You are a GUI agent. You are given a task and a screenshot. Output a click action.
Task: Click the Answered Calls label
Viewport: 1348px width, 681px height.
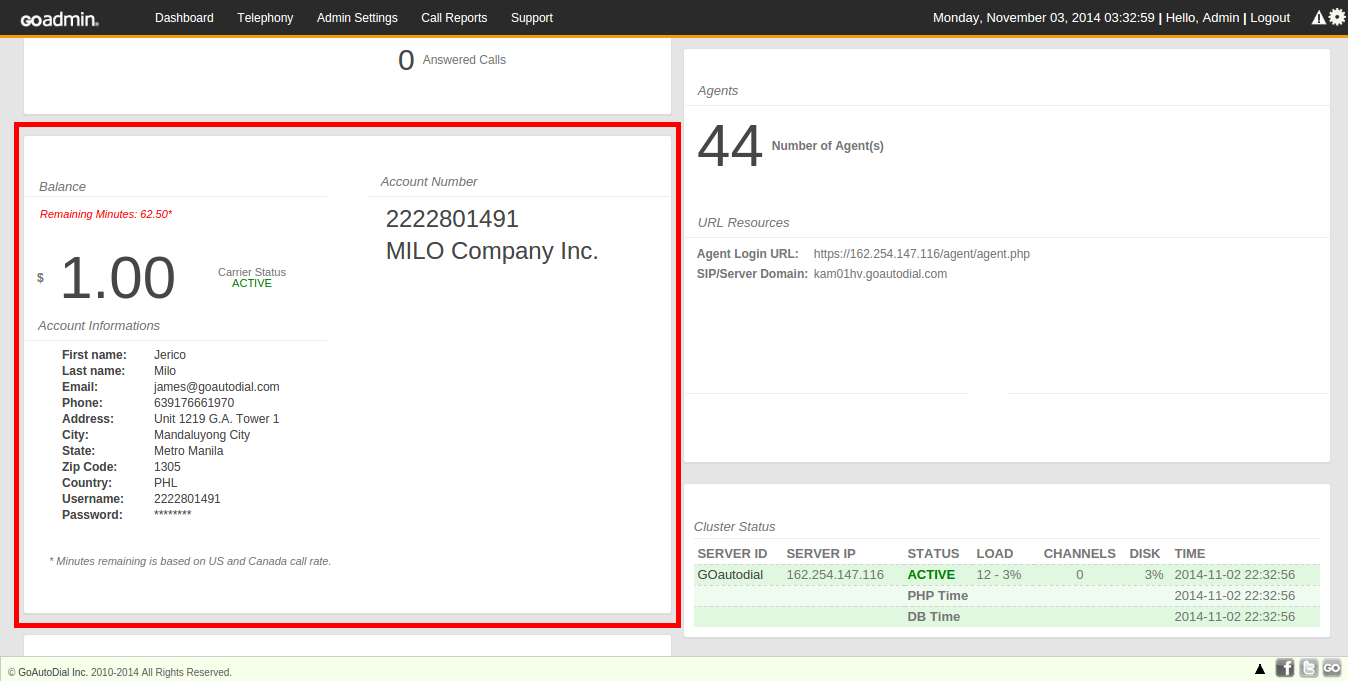click(x=464, y=60)
